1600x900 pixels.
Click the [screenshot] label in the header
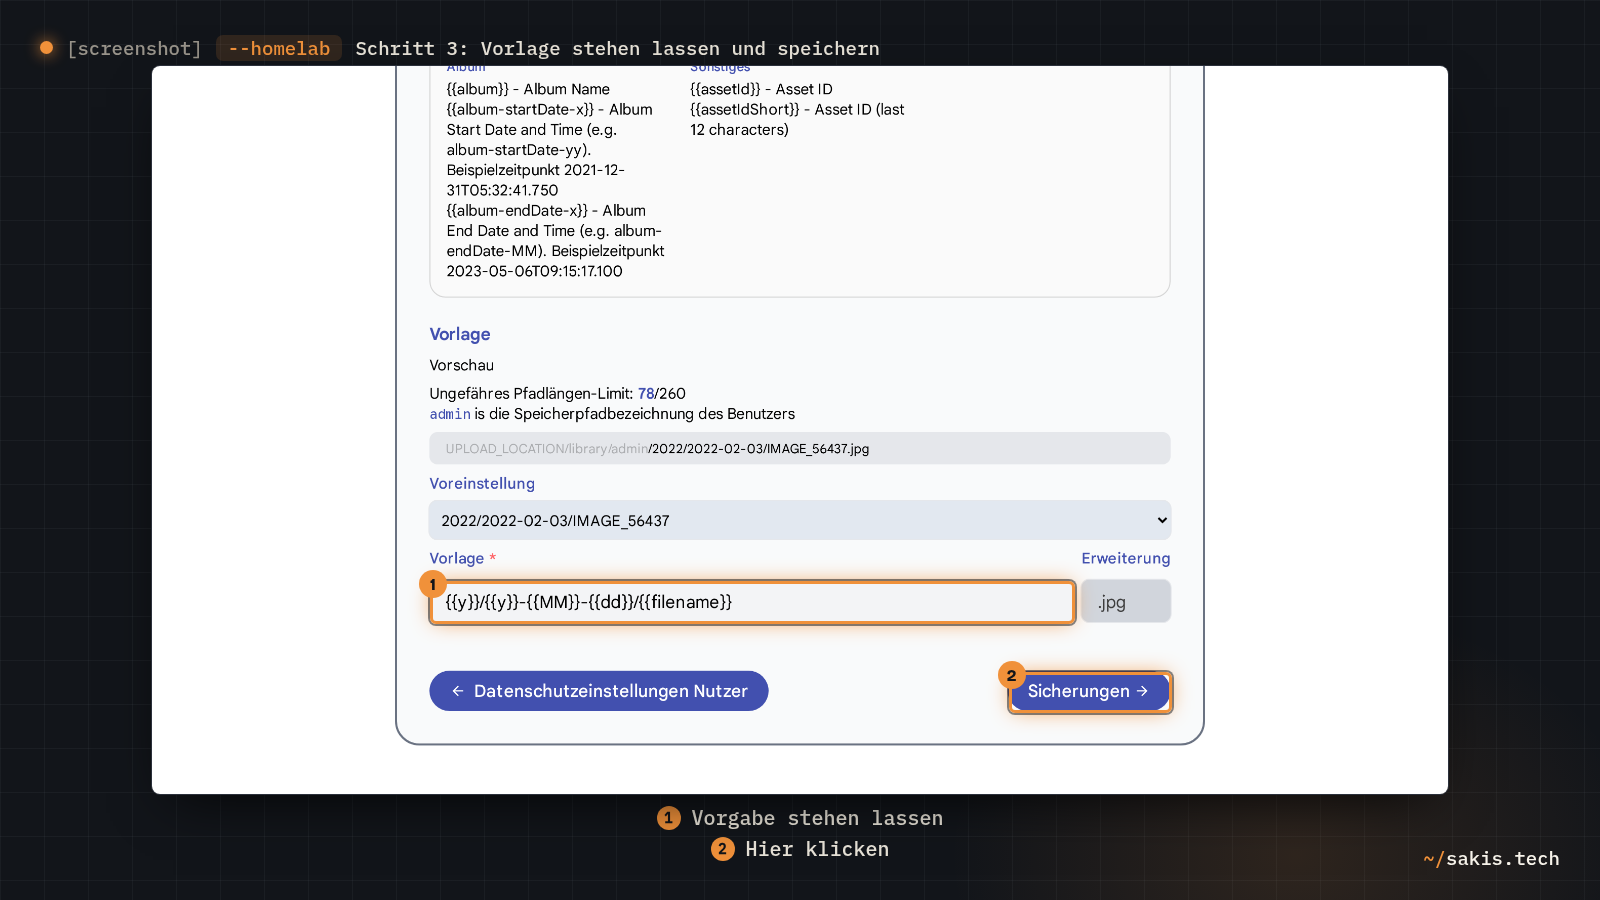tap(134, 48)
